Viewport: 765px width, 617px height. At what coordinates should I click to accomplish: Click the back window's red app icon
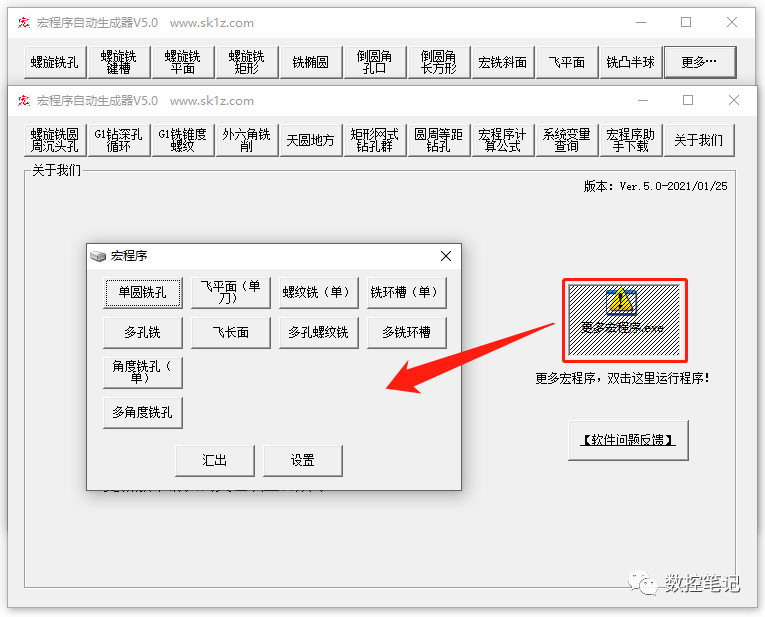(x=24, y=23)
